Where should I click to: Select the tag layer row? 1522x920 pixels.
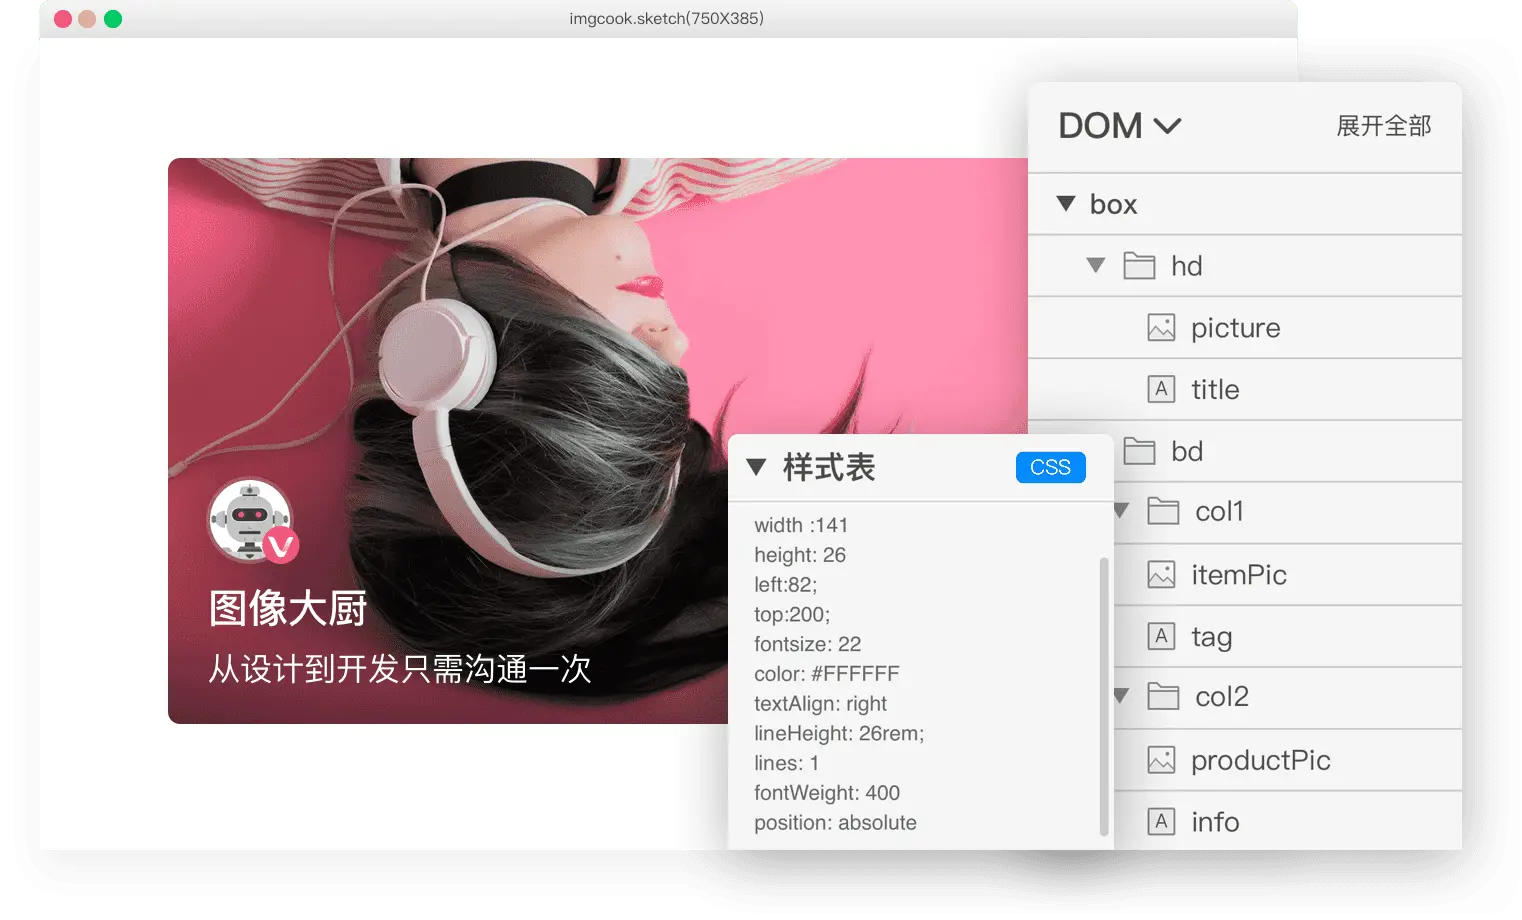coord(1288,636)
